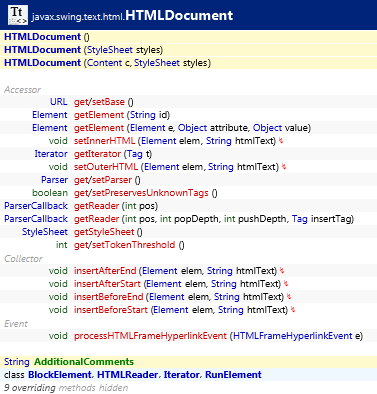This screenshot has width=377, height=394.
Task: Open the RunElement inner class
Action: [x=233, y=375]
